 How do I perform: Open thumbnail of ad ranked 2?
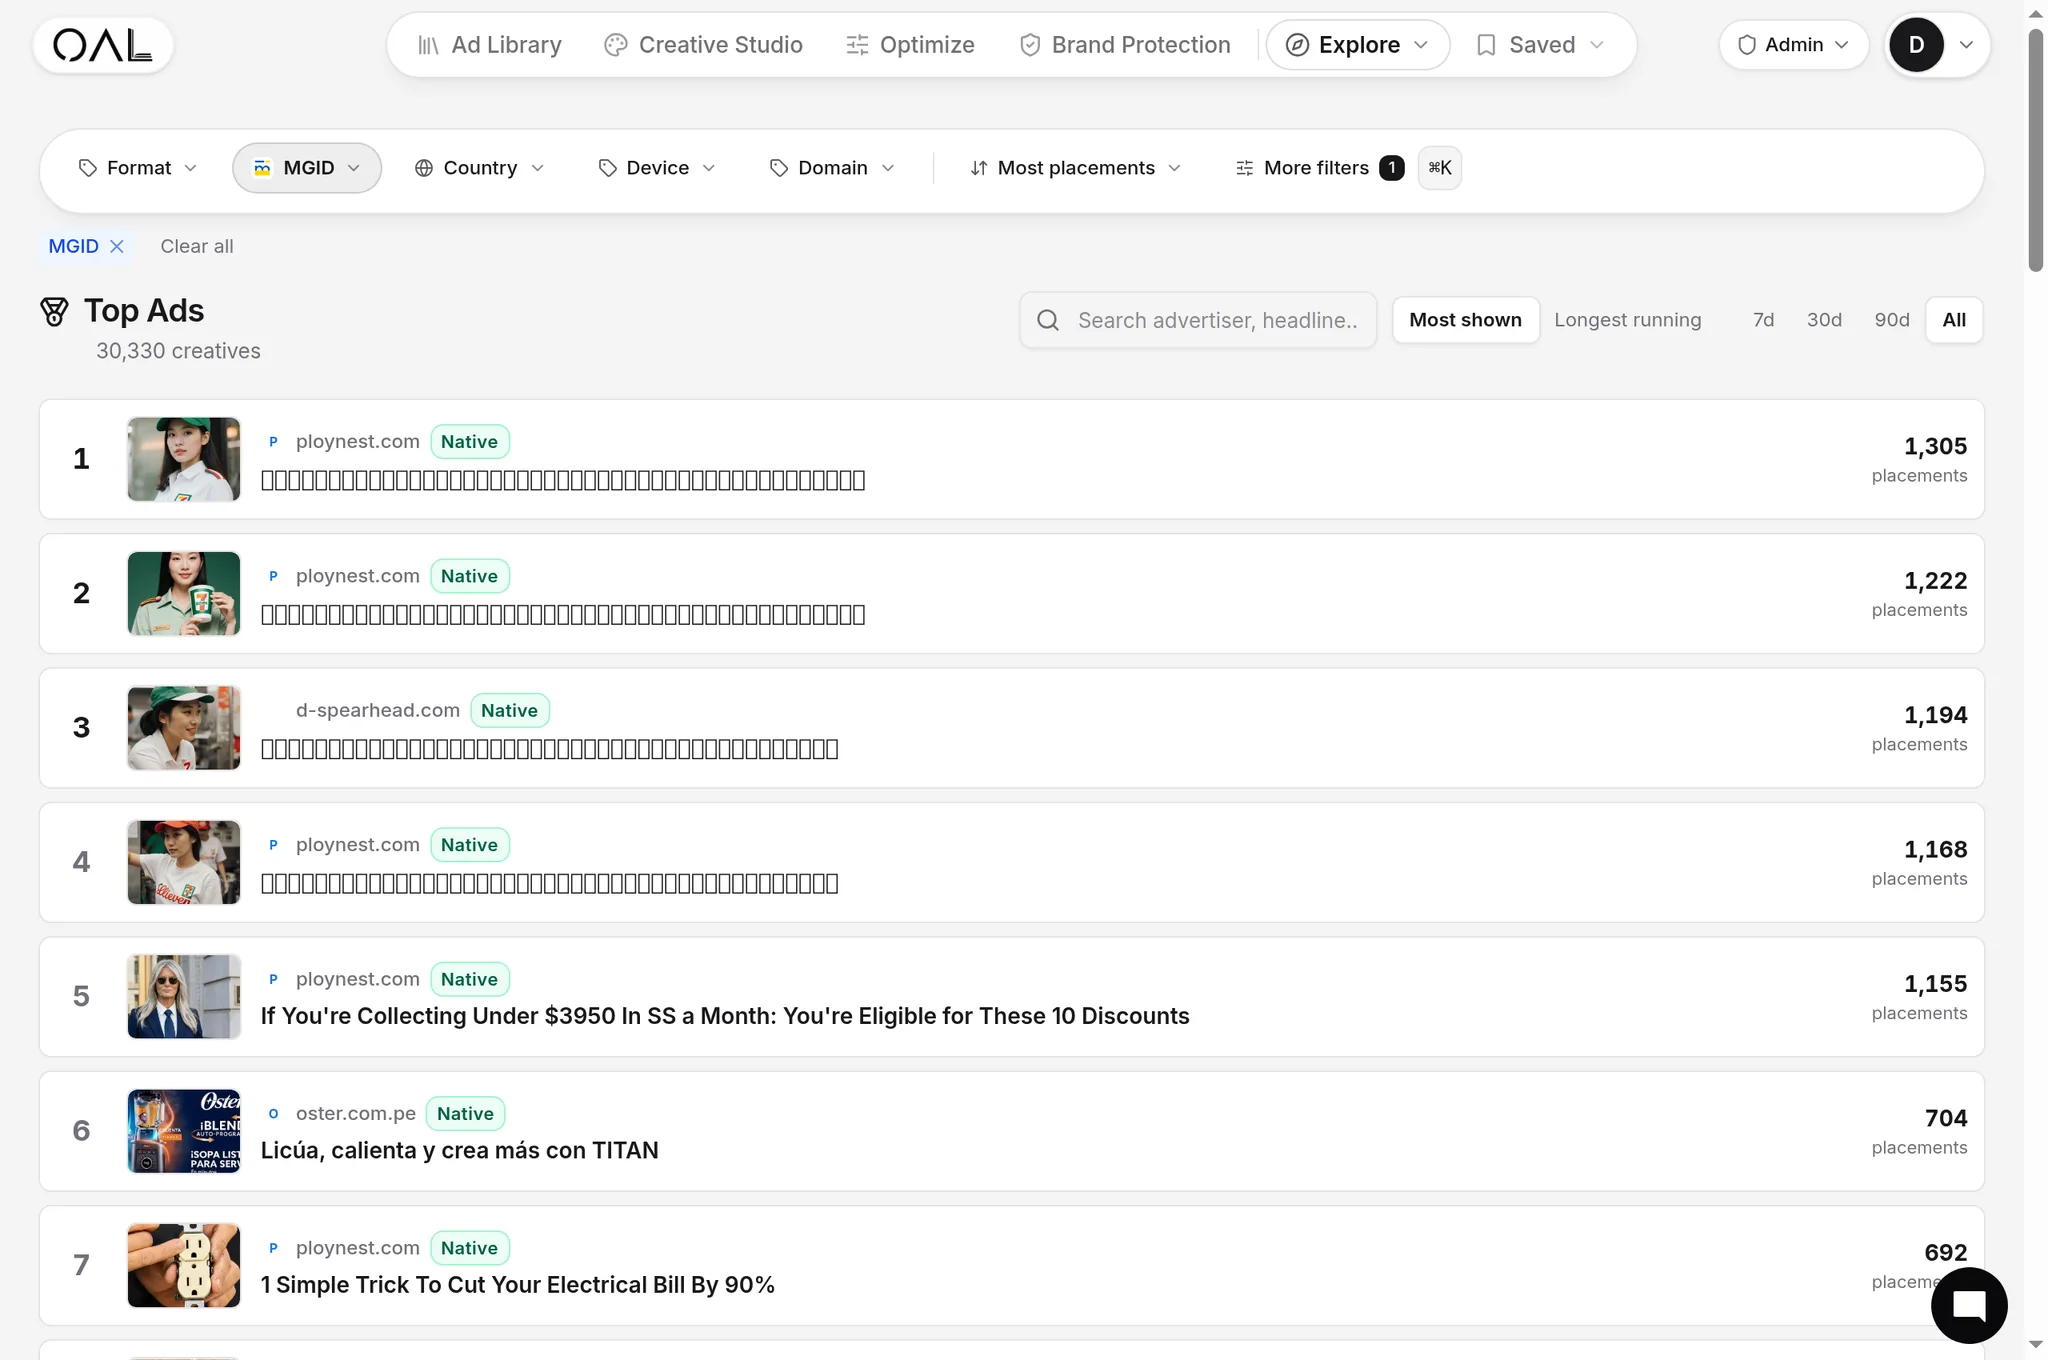184,593
